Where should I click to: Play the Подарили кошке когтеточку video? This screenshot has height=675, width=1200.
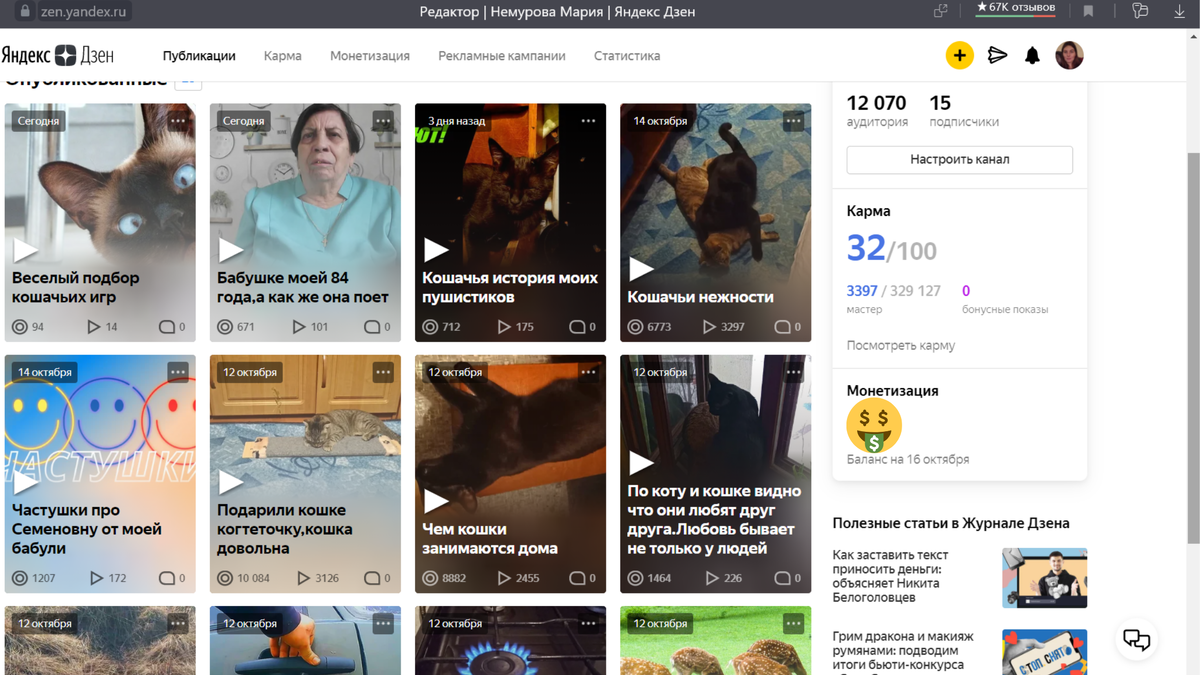[x=230, y=482]
